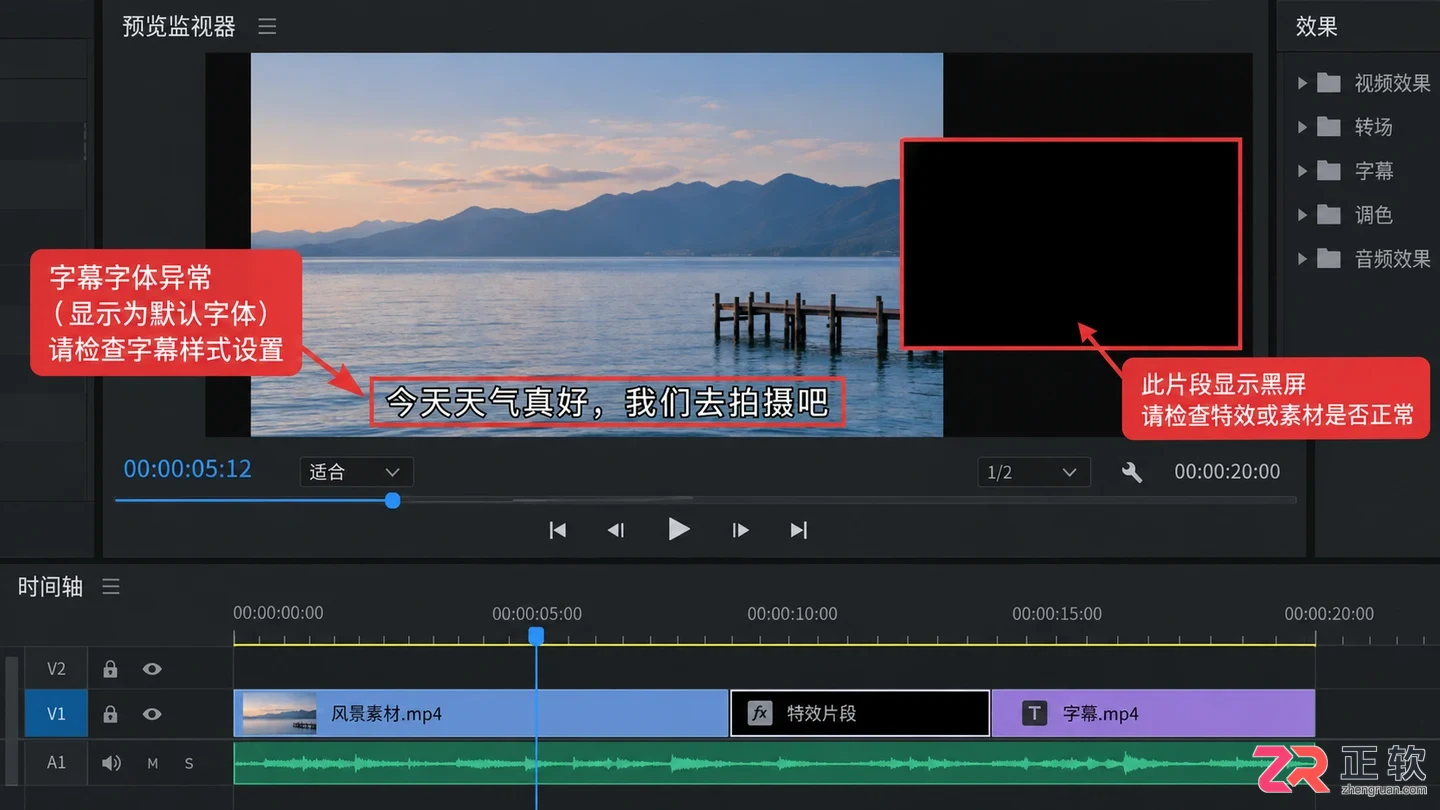Click the current timecode 00:00:05:12
Image resolution: width=1440 pixels, height=810 pixels.
tap(188, 469)
